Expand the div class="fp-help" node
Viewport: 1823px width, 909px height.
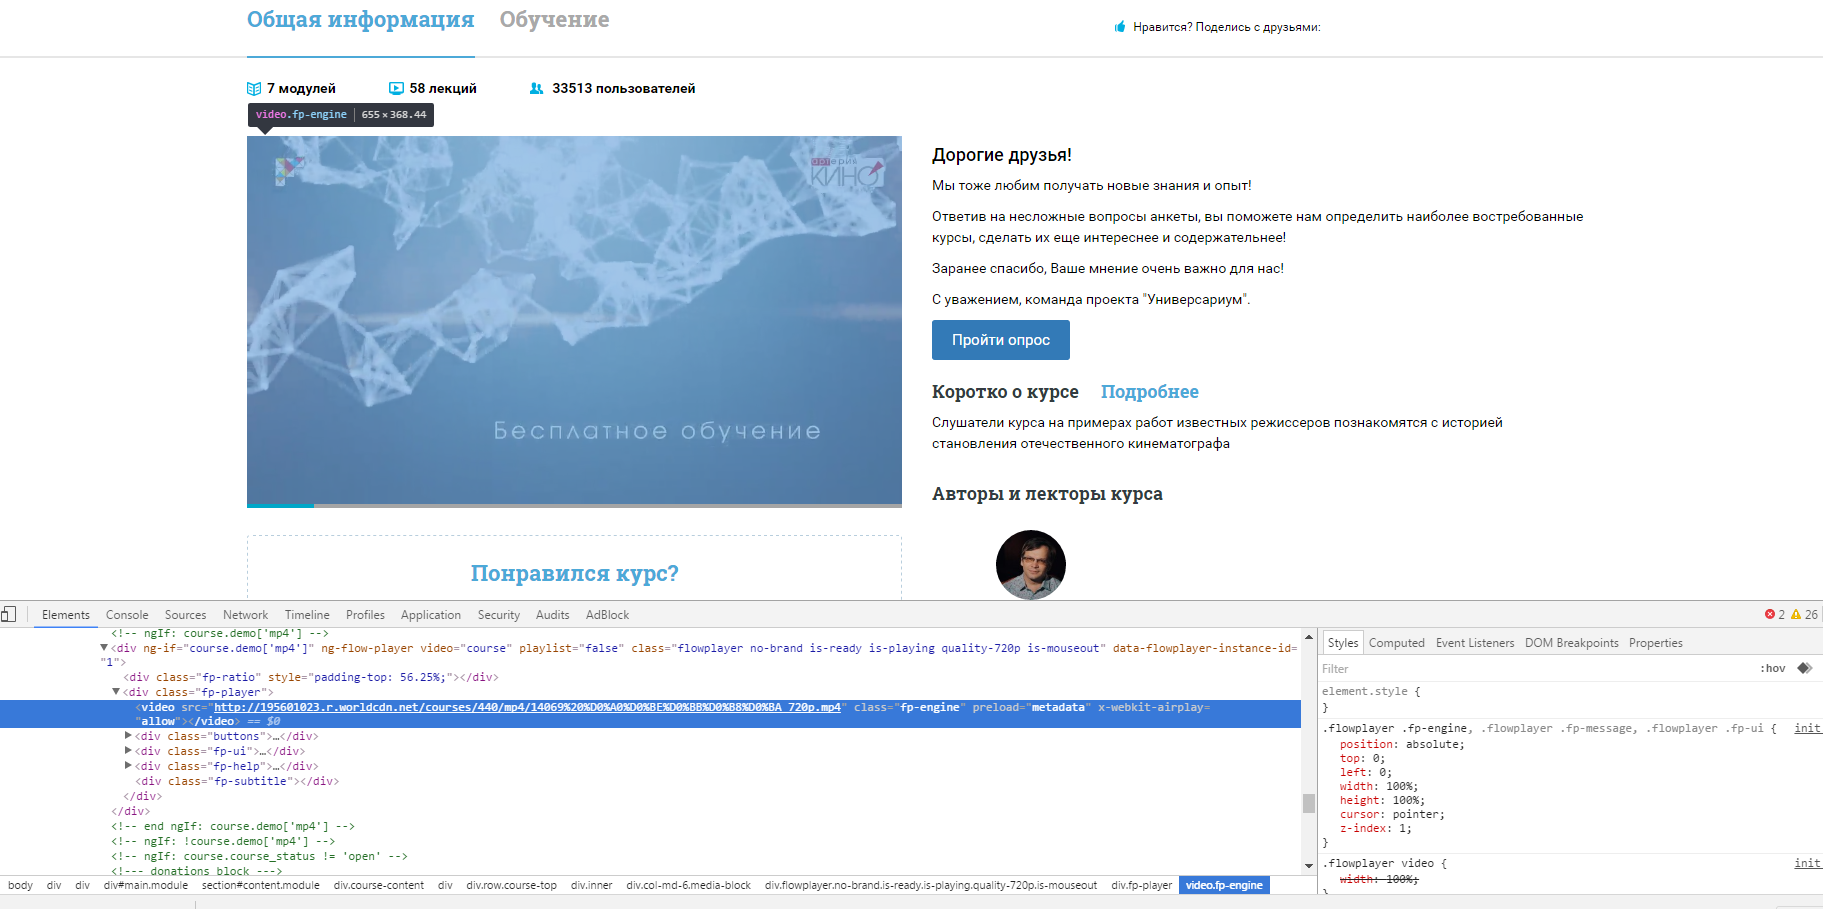click(128, 766)
